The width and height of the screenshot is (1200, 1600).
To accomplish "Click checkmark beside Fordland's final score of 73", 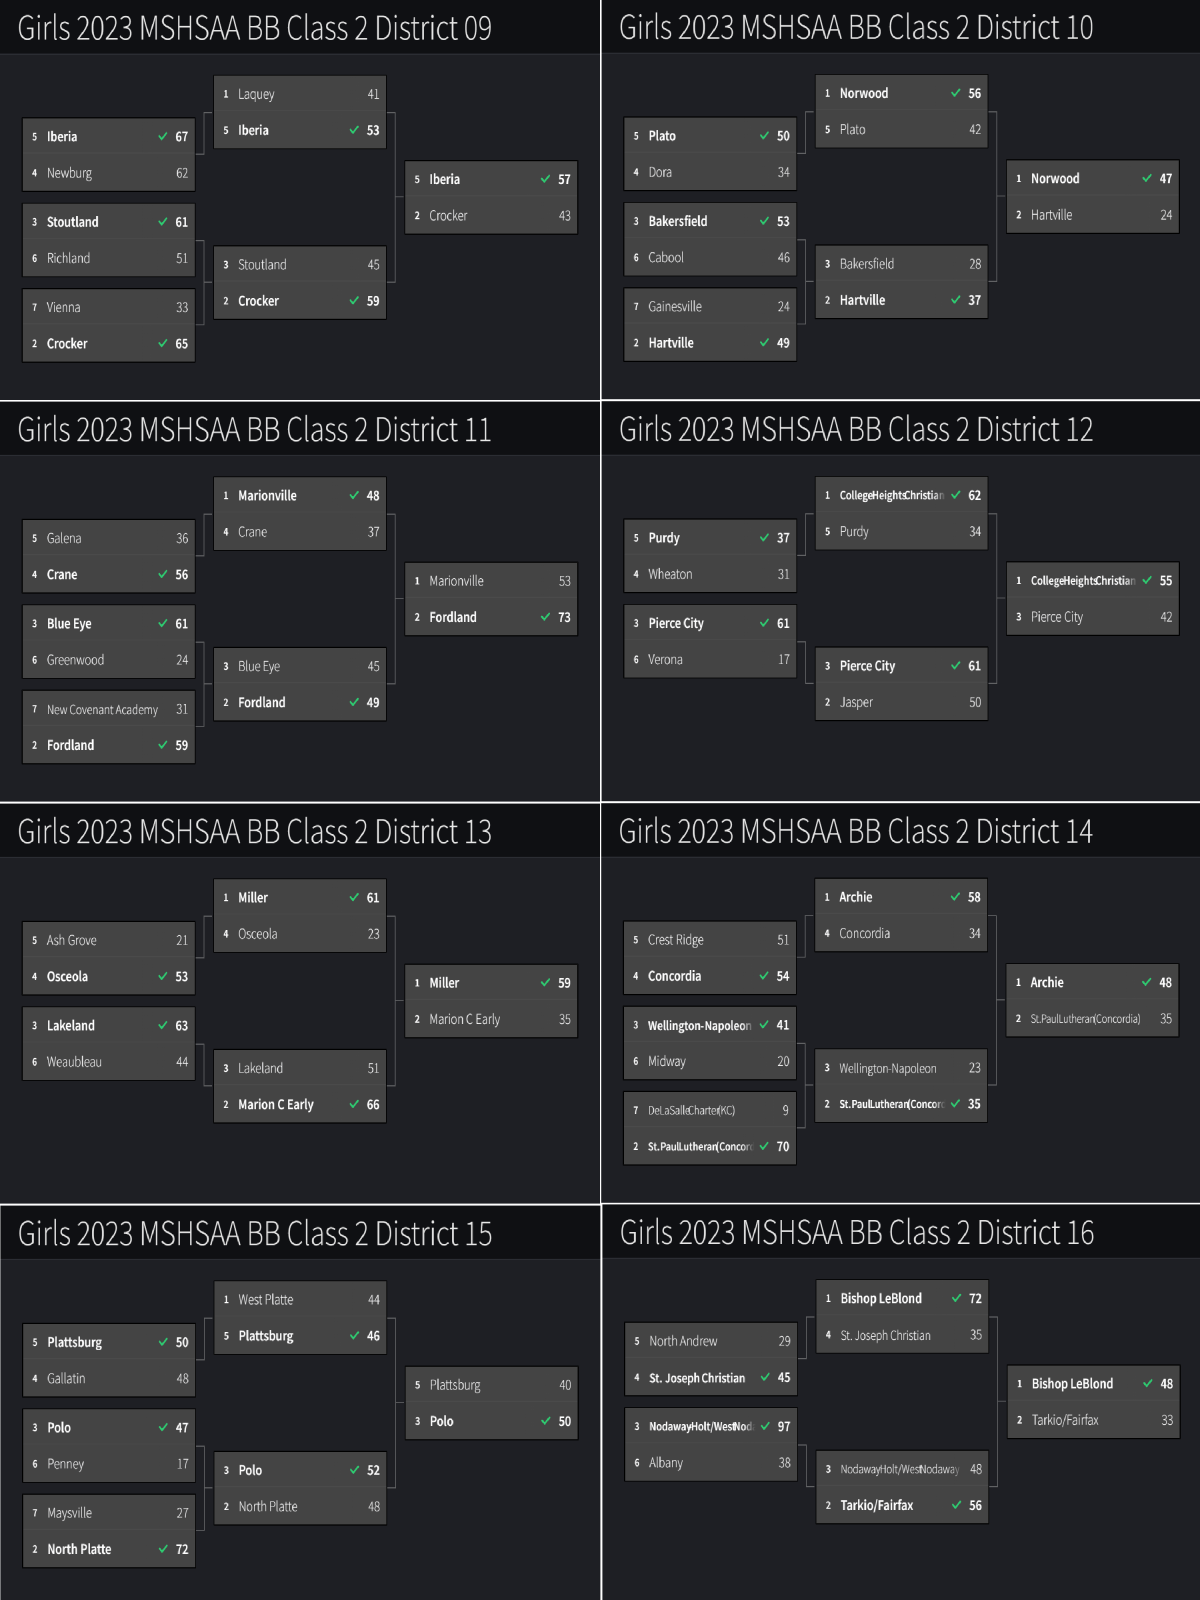I will tap(546, 618).
